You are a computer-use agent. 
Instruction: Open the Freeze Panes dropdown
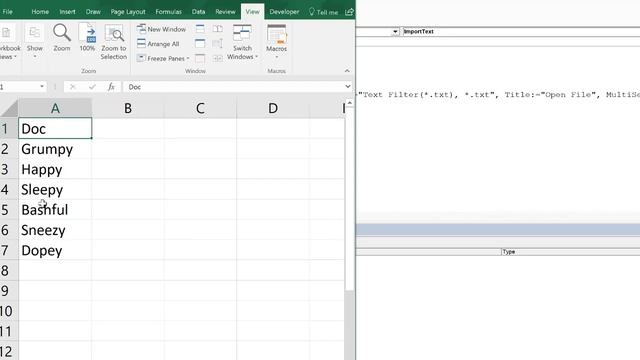pyautogui.click(x=163, y=58)
